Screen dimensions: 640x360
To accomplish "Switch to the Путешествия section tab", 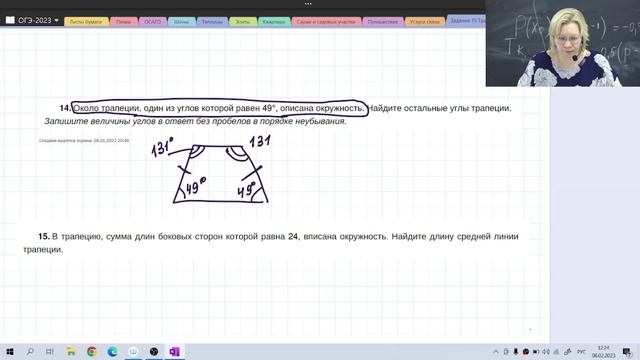I will 382,22.
